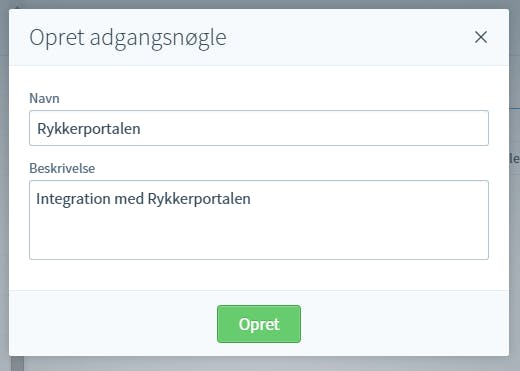Focus the Navn input field

pos(259,128)
